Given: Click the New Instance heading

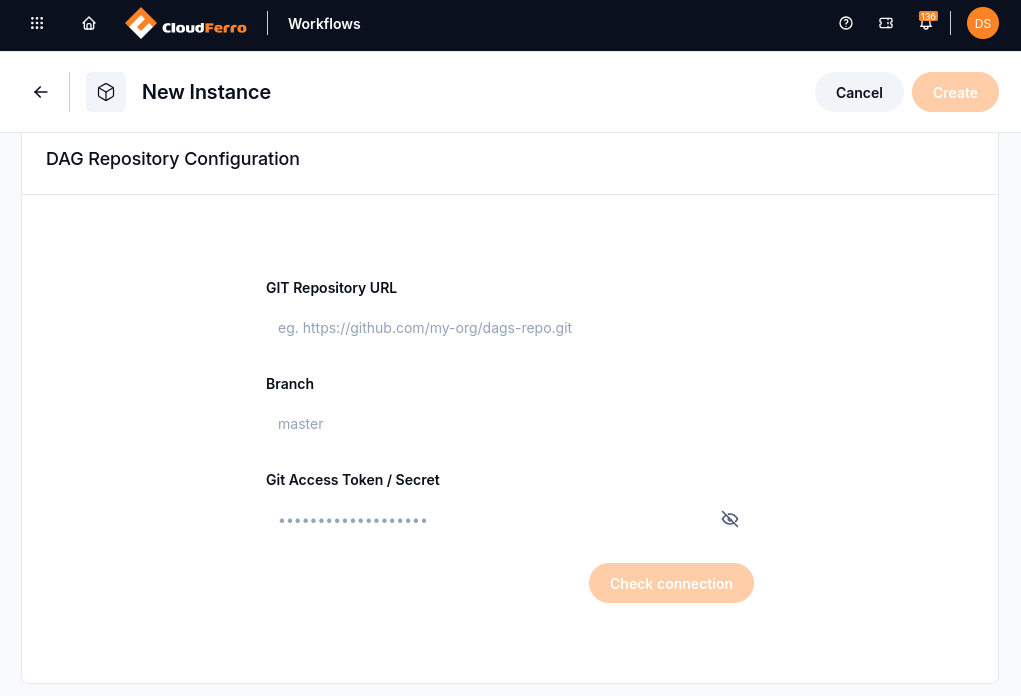Looking at the screenshot, I should click(x=206, y=92).
